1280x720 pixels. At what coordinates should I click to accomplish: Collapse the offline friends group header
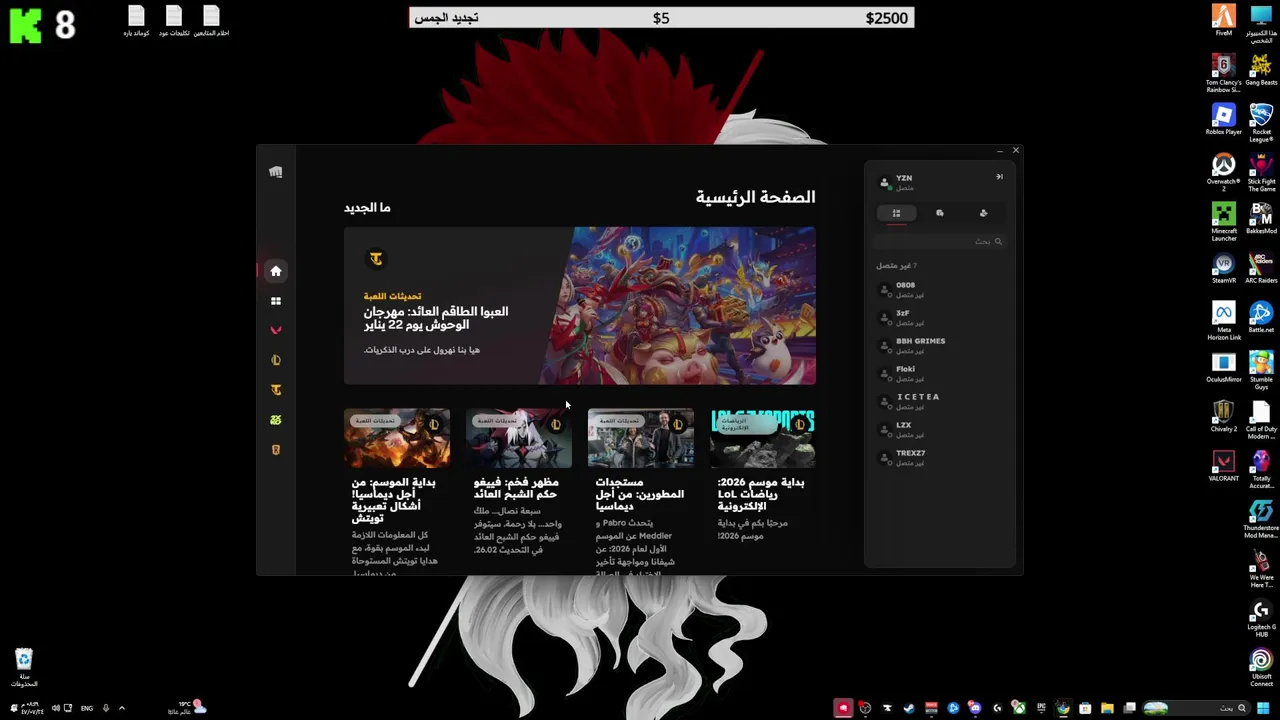tap(897, 265)
